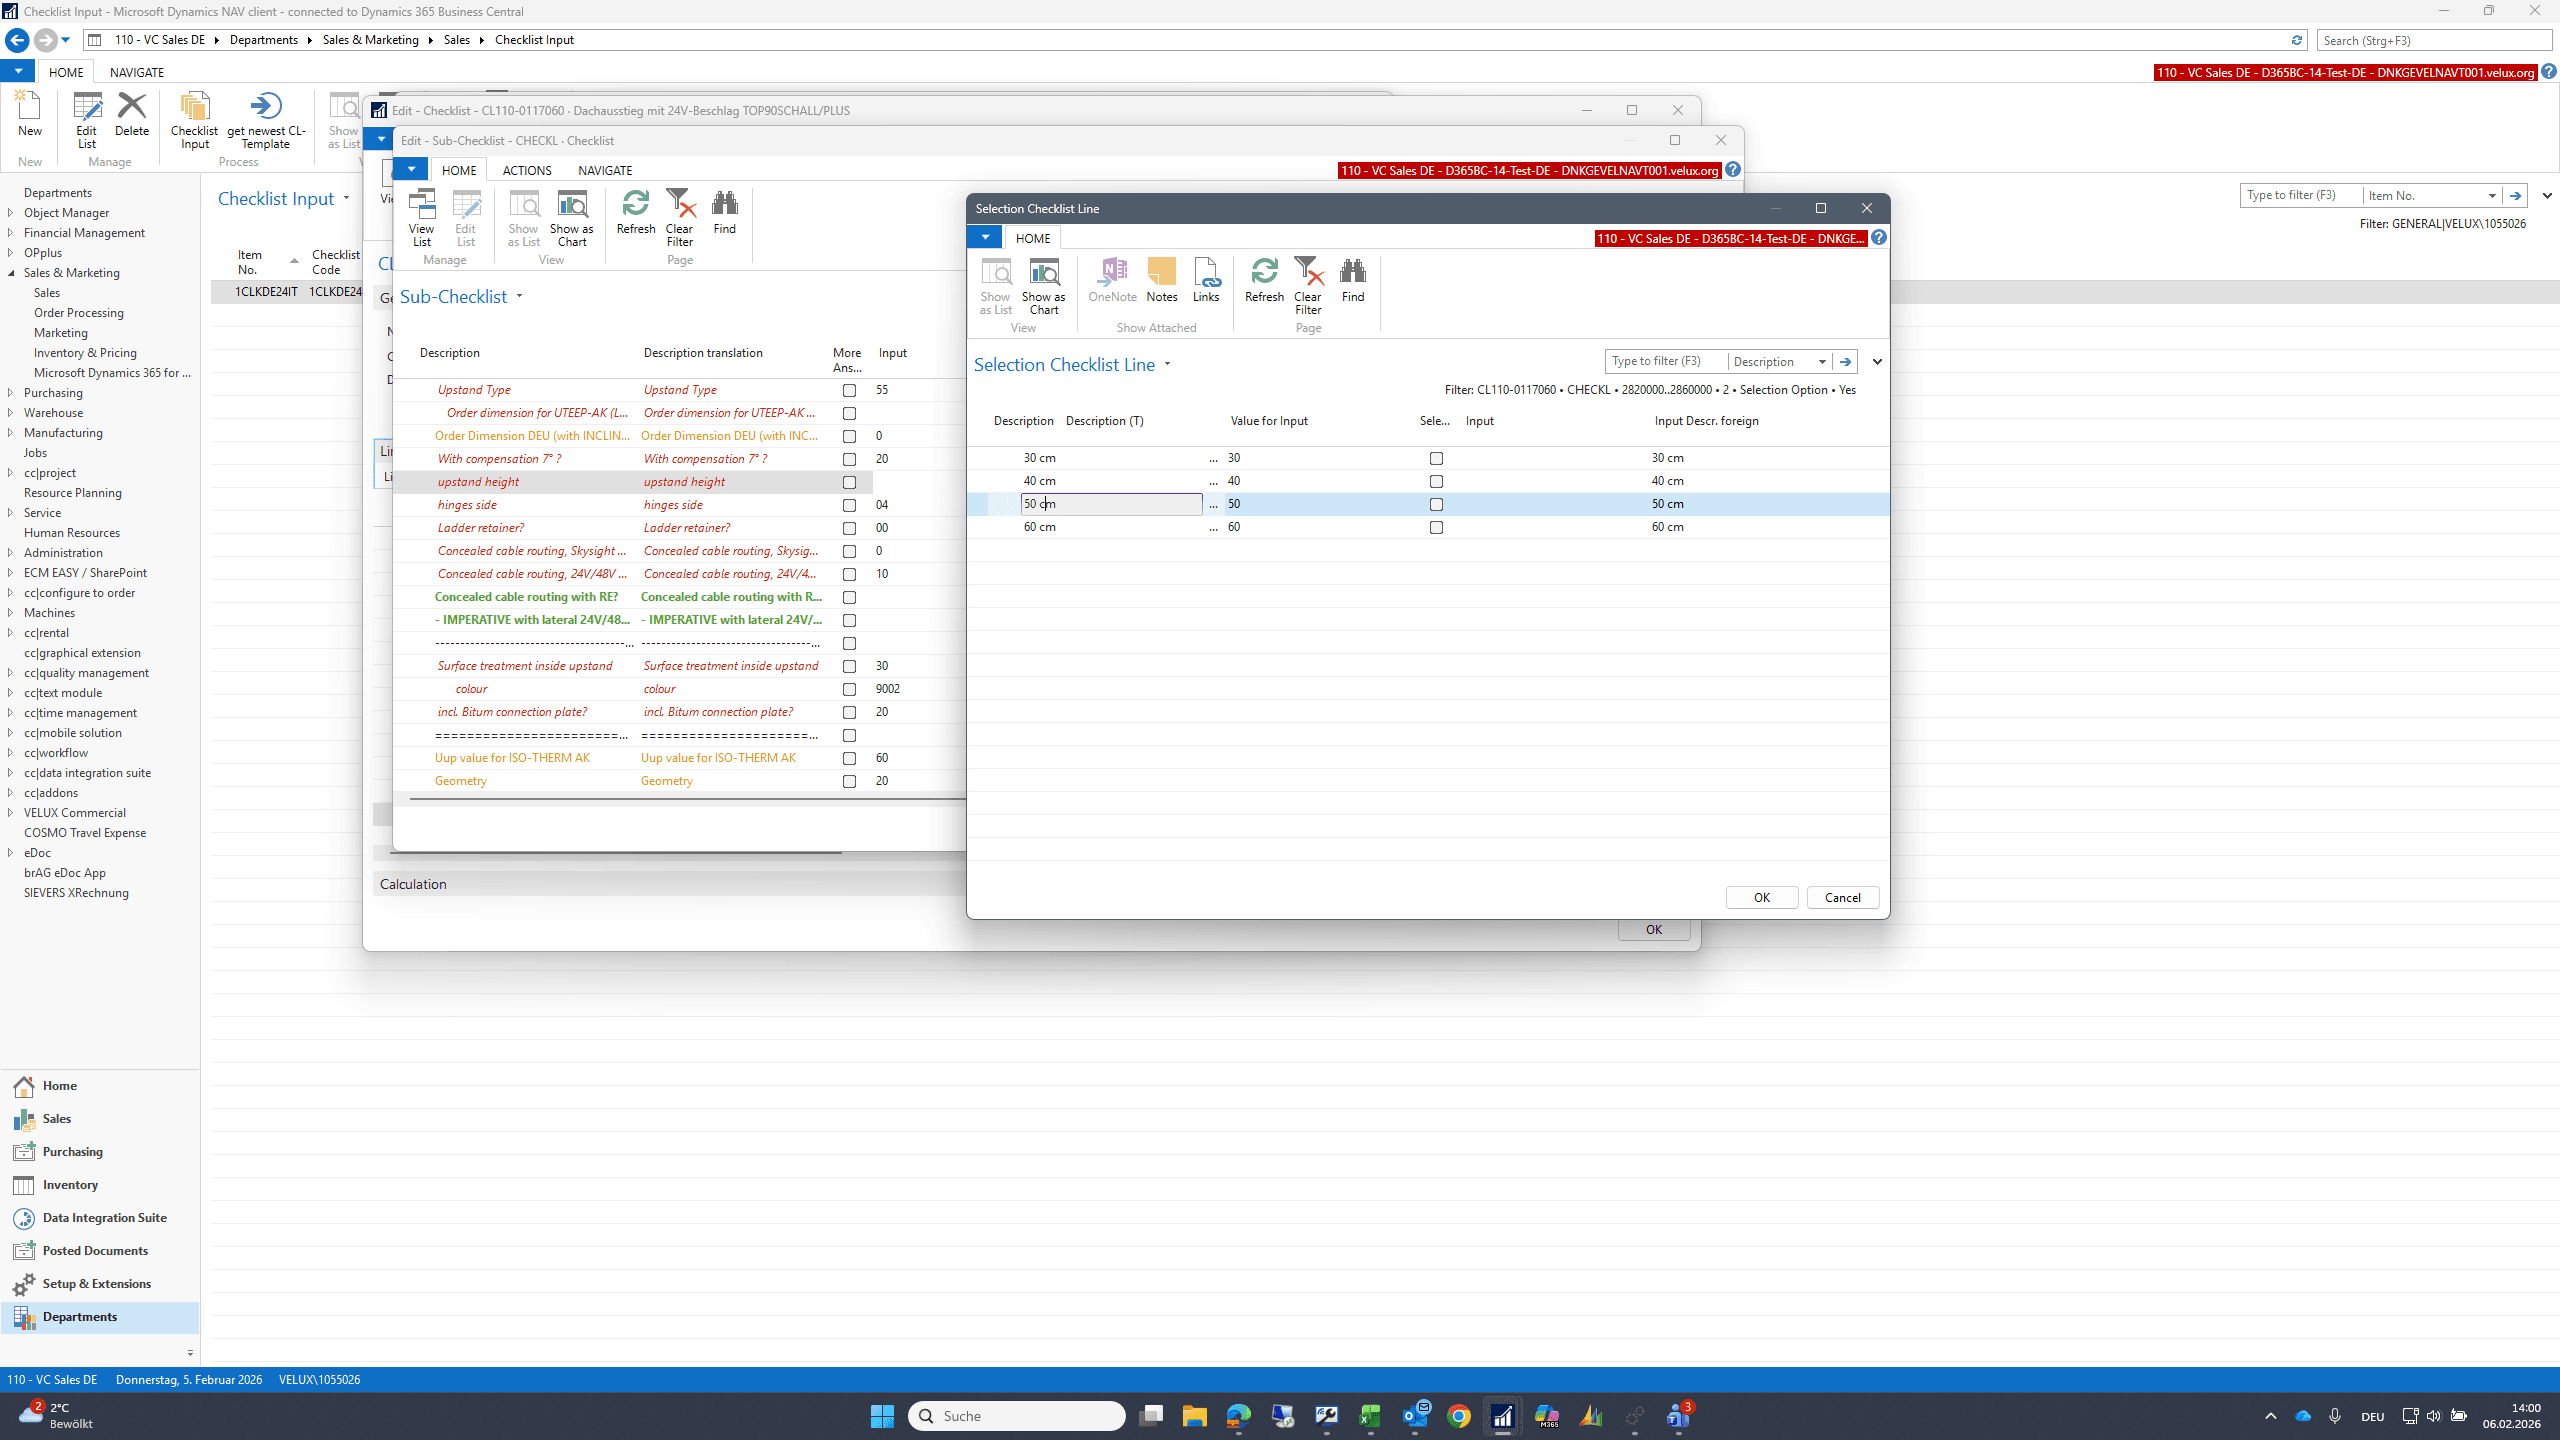
Task: Switch to ACTIONS tab in Sub-Checklist window
Action: coord(526,170)
